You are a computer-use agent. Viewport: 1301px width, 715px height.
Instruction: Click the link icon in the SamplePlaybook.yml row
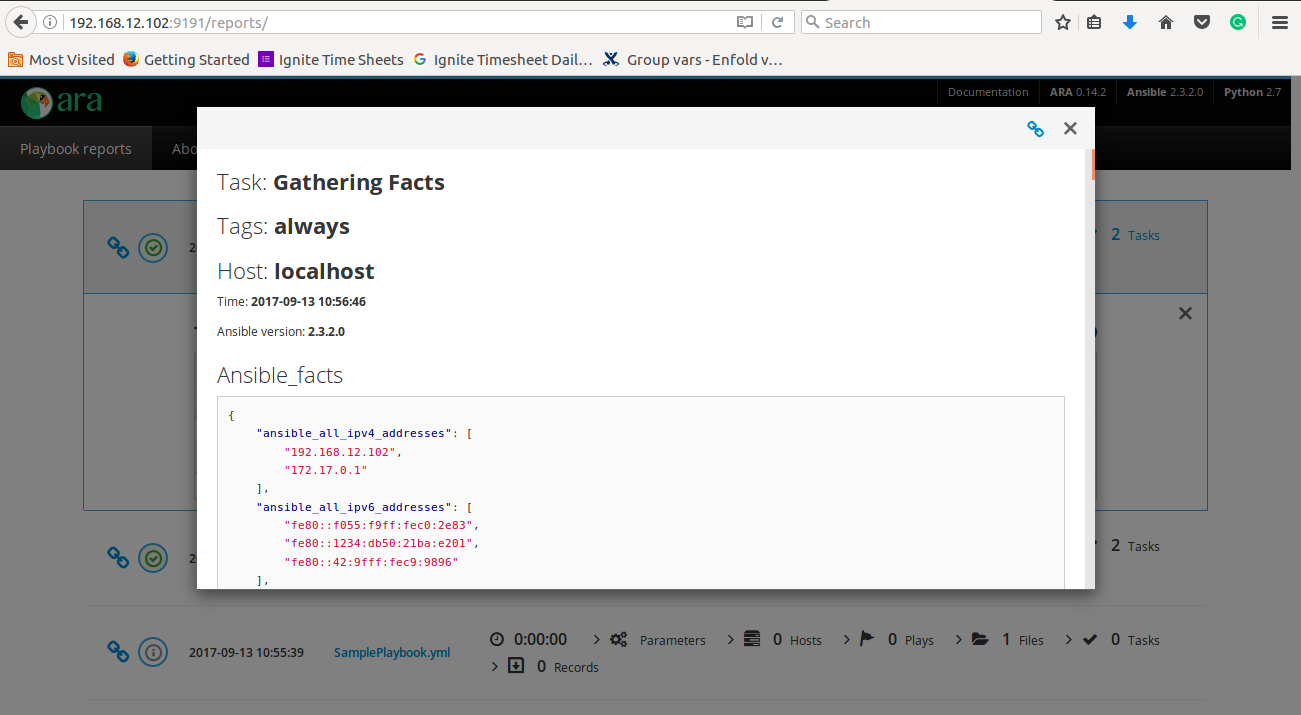[x=118, y=651]
